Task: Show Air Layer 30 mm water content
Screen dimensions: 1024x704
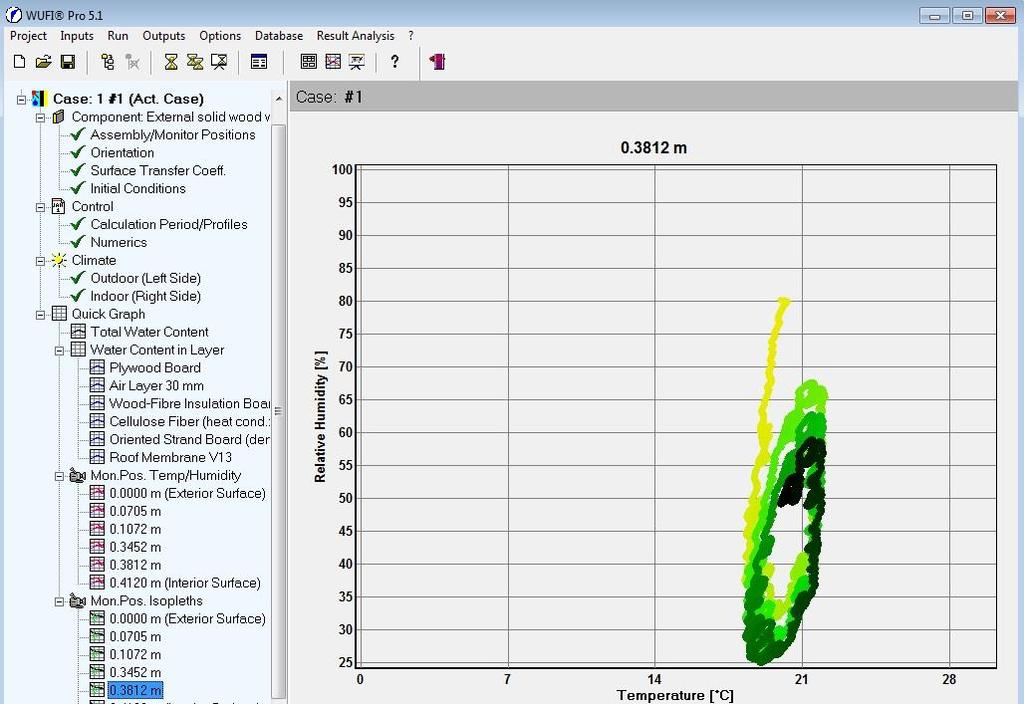Action: (156, 386)
